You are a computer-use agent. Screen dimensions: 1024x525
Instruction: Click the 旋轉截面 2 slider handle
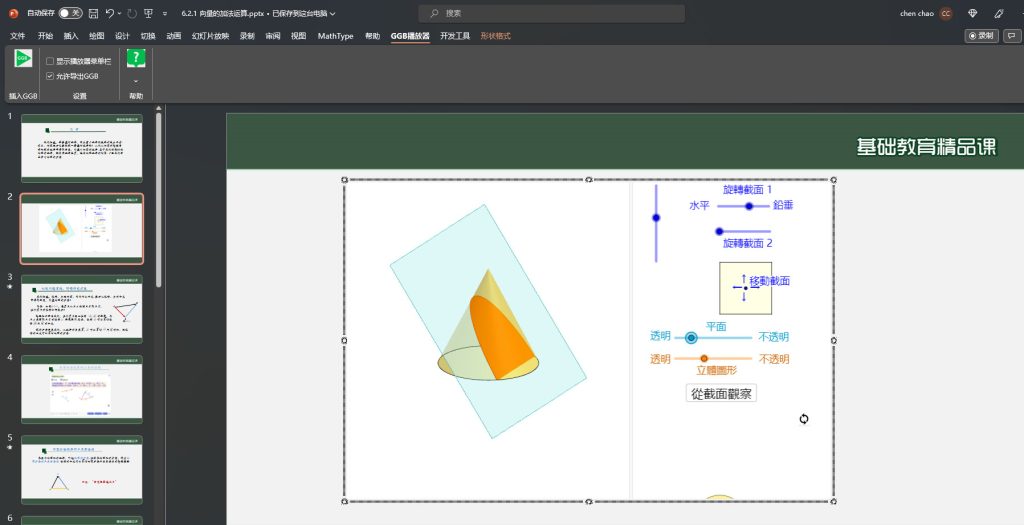point(719,231)
